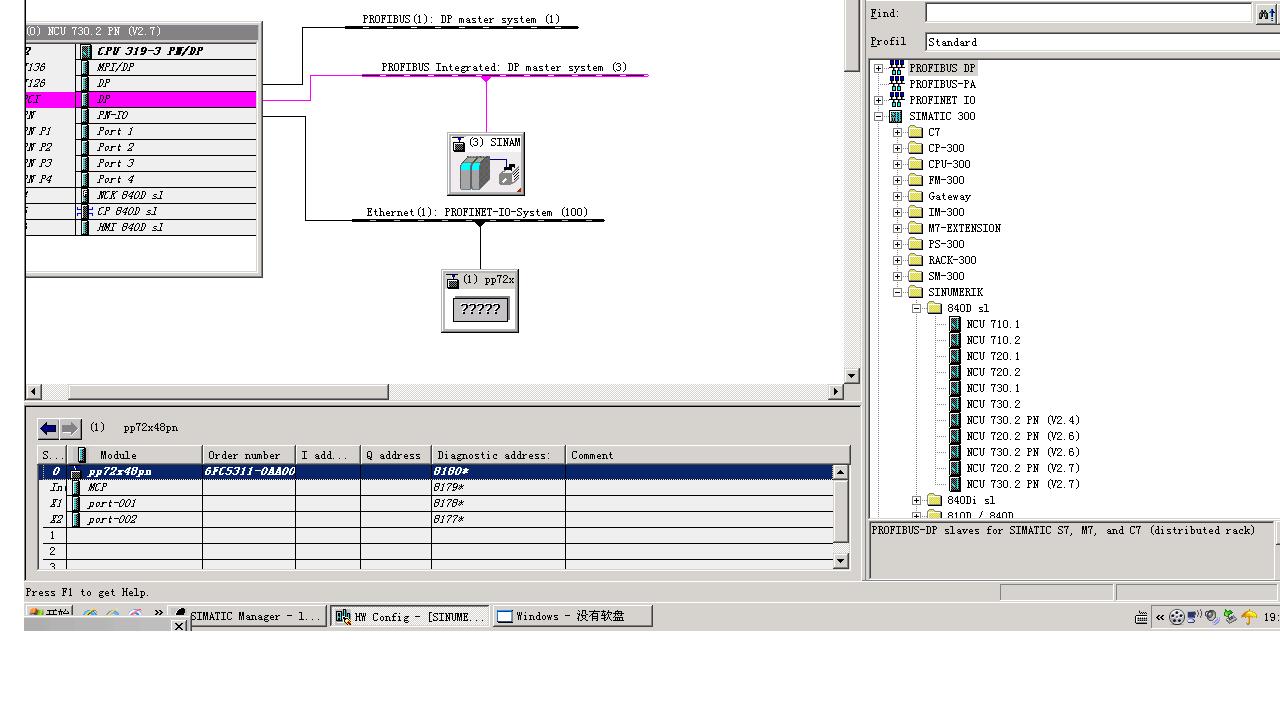Select the pp72x48pn row in module table

(x=436, y=471)
